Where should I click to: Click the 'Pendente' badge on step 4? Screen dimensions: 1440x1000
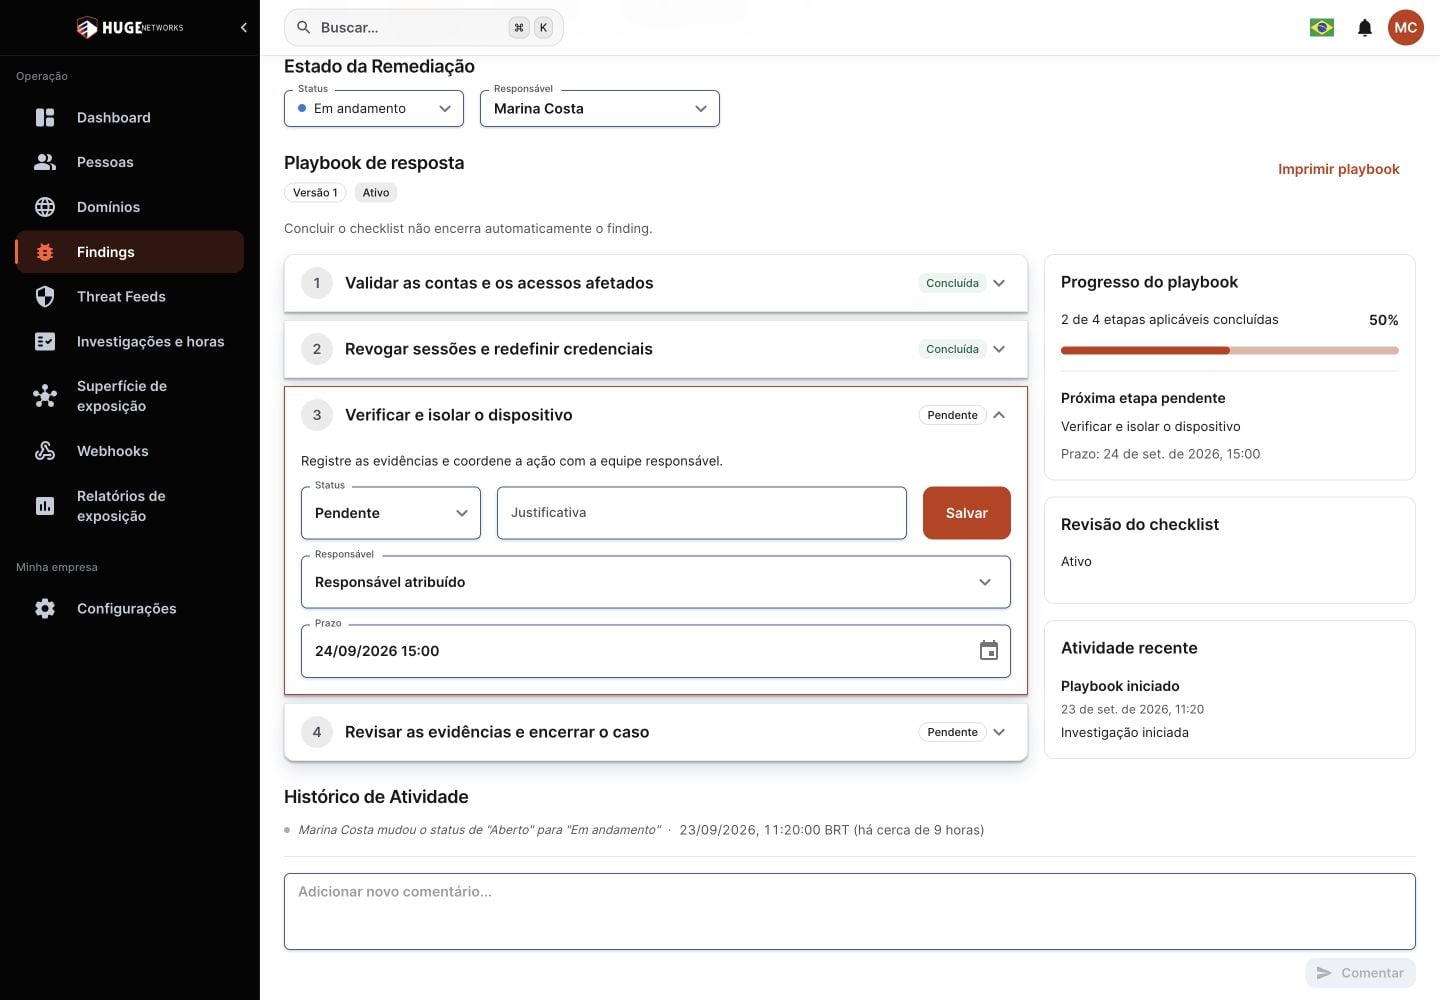pyautogui.click(x=952, y=732)
